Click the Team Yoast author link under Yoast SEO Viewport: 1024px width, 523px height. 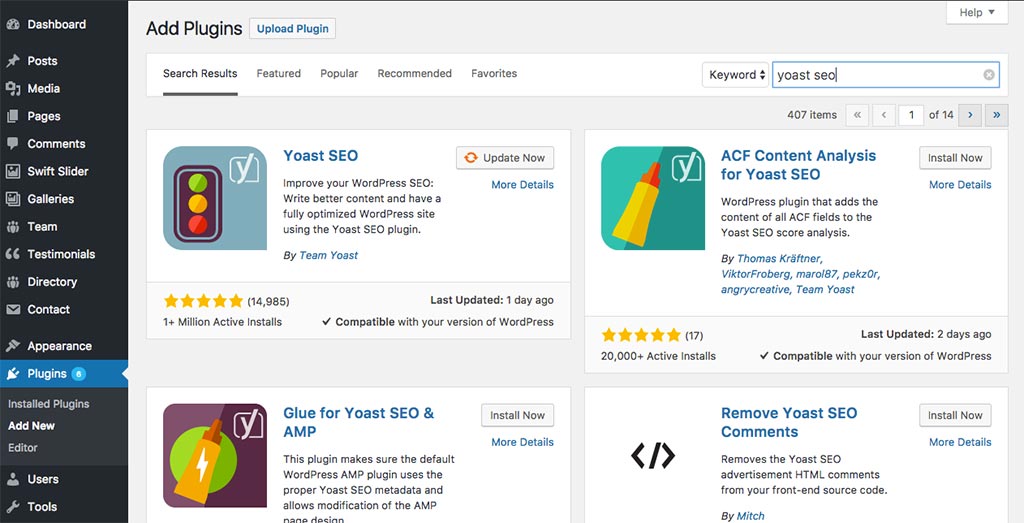(328, 255)
